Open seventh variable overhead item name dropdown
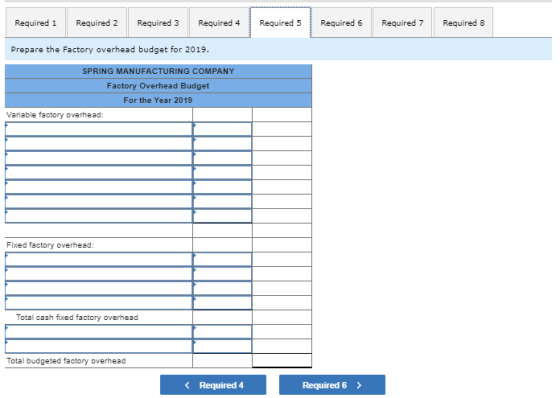The height and width of the screenshot is (398, 560). 99,216
